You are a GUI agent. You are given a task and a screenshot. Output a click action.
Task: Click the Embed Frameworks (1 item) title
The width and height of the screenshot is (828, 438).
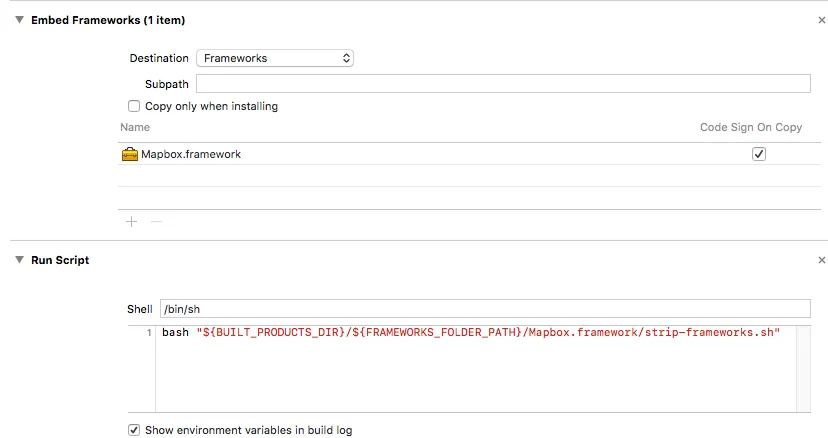(108, 20)
